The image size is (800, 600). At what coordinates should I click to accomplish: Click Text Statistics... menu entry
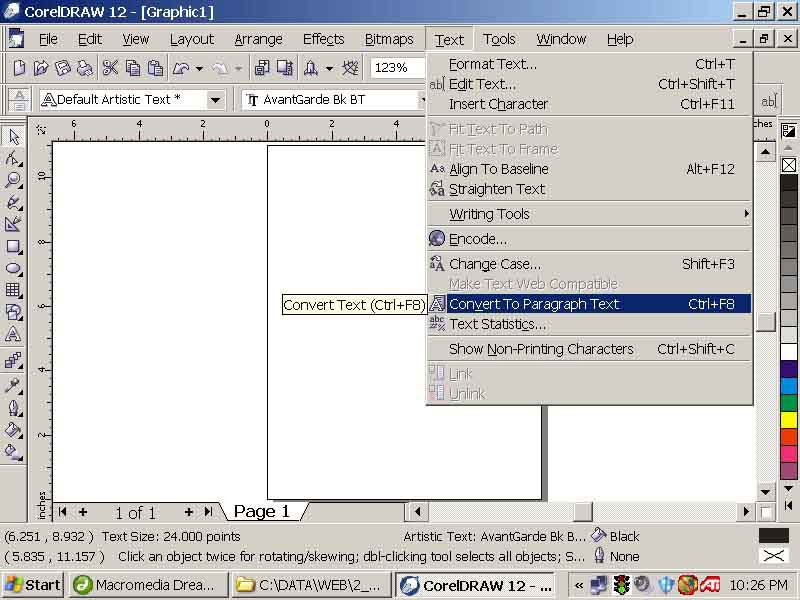pyautogui.click(x=590, y=324)
